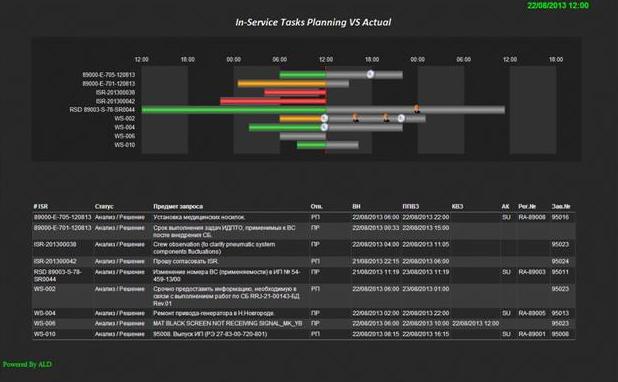
Task: Click the second person icon on the WS-002 bar
Action: (x=386, y=118)
